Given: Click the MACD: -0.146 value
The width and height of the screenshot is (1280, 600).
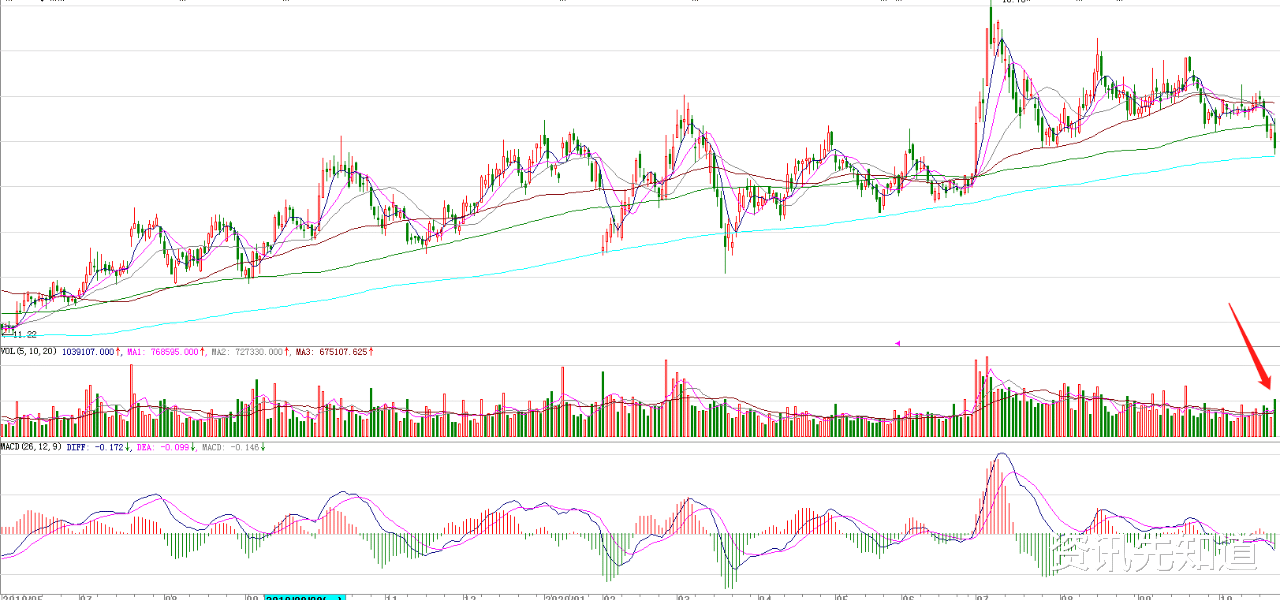Looking at the screenshot, I should coord(232,447).
